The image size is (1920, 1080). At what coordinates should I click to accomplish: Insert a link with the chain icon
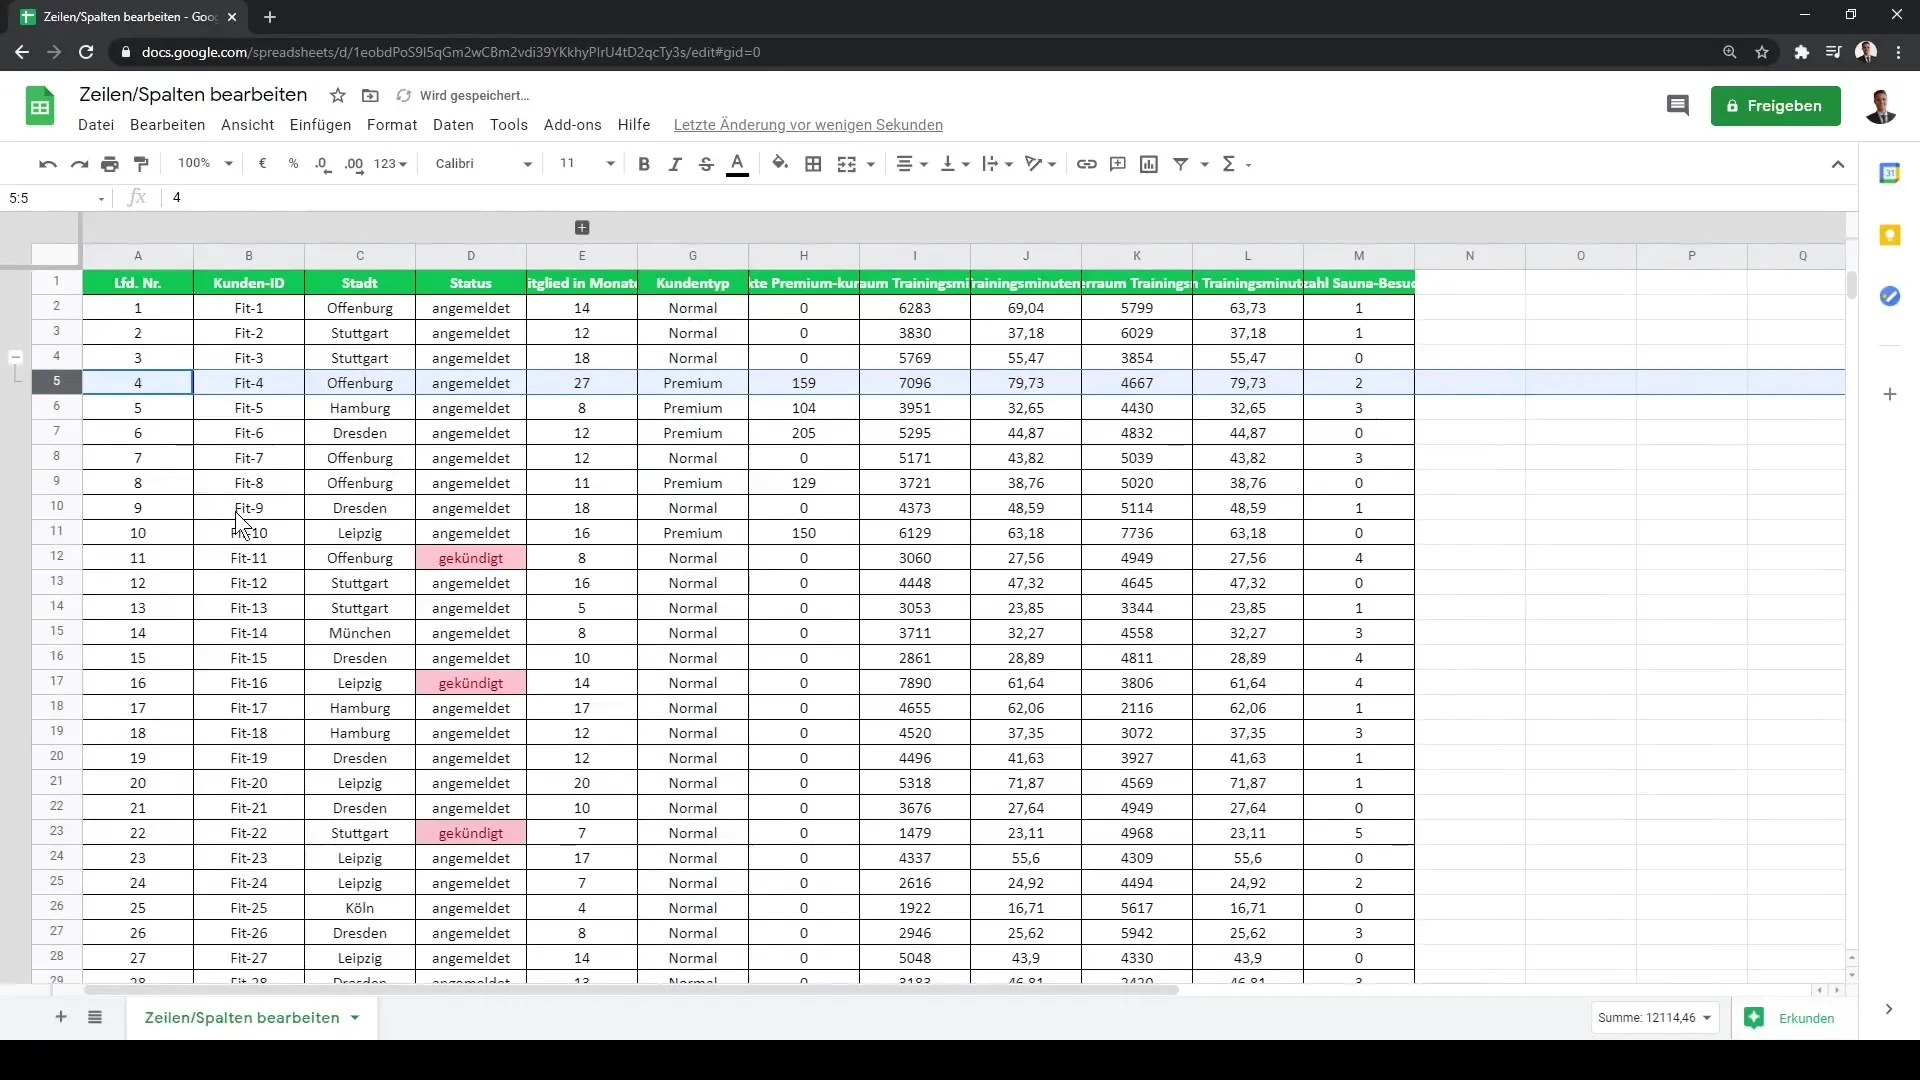coord(1087,164)
